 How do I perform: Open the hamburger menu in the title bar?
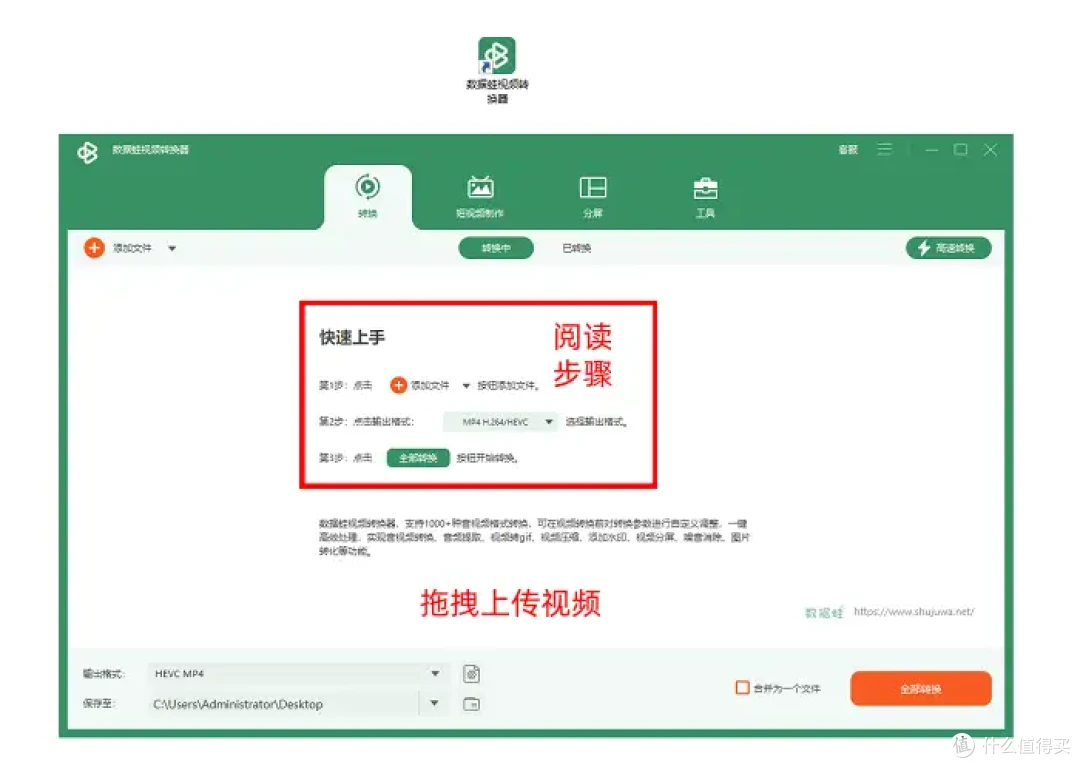click(884, 149)
